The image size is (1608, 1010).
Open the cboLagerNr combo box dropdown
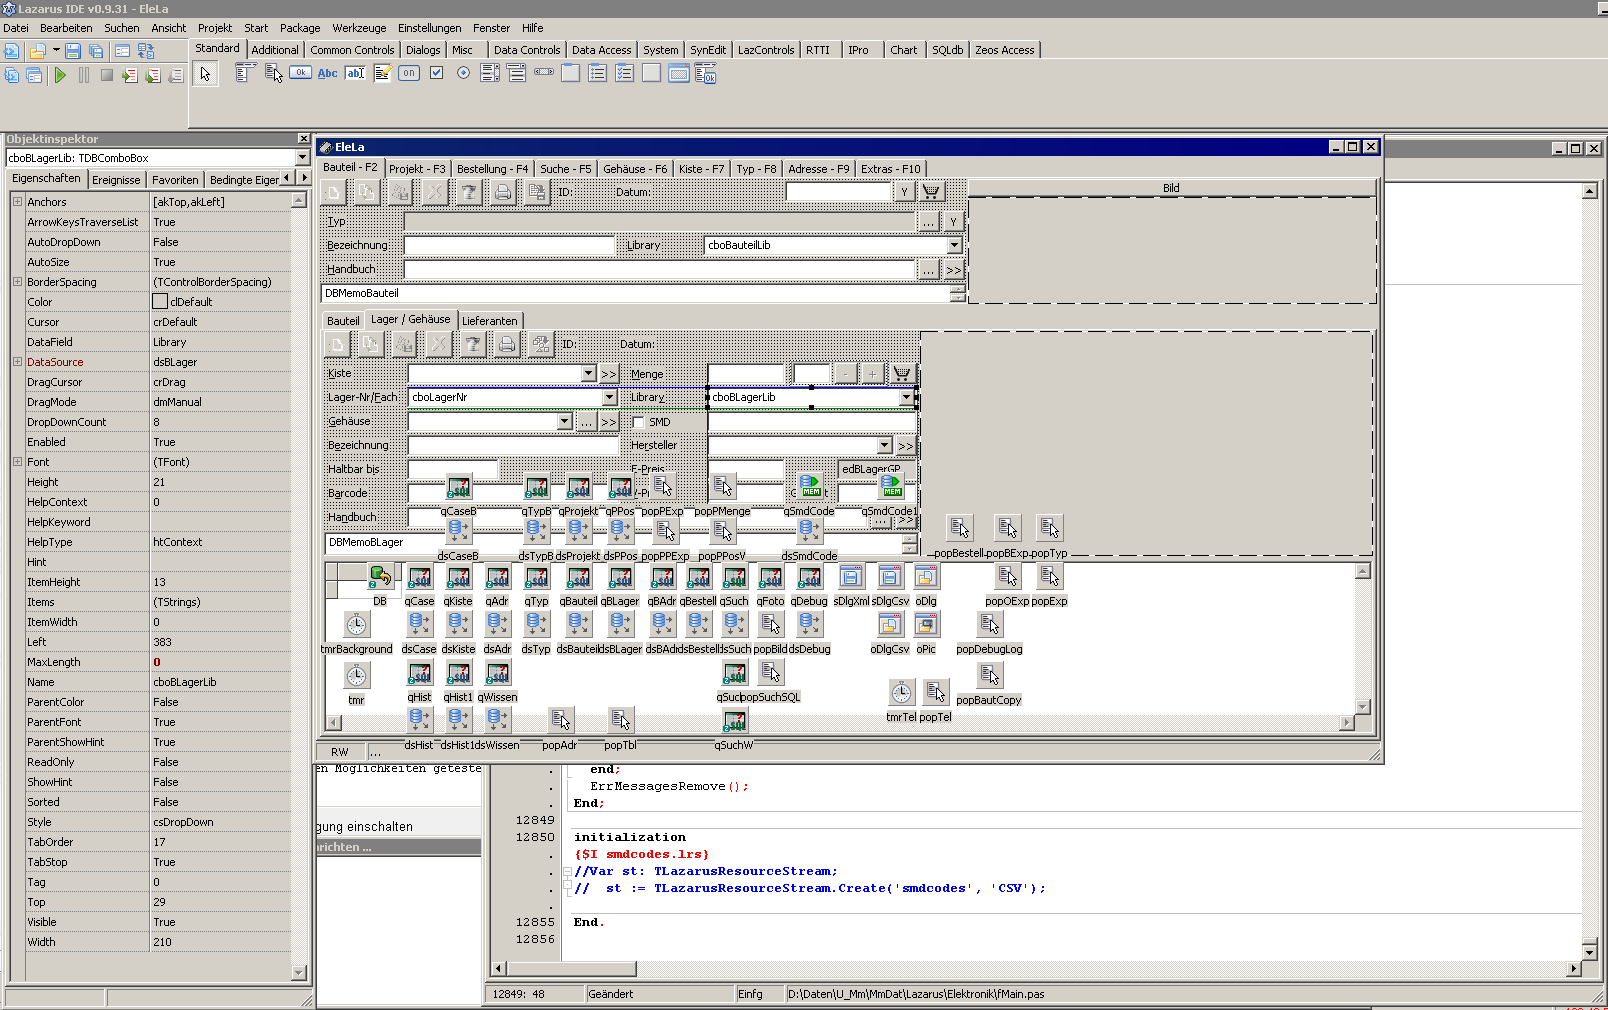click(609, 398)
